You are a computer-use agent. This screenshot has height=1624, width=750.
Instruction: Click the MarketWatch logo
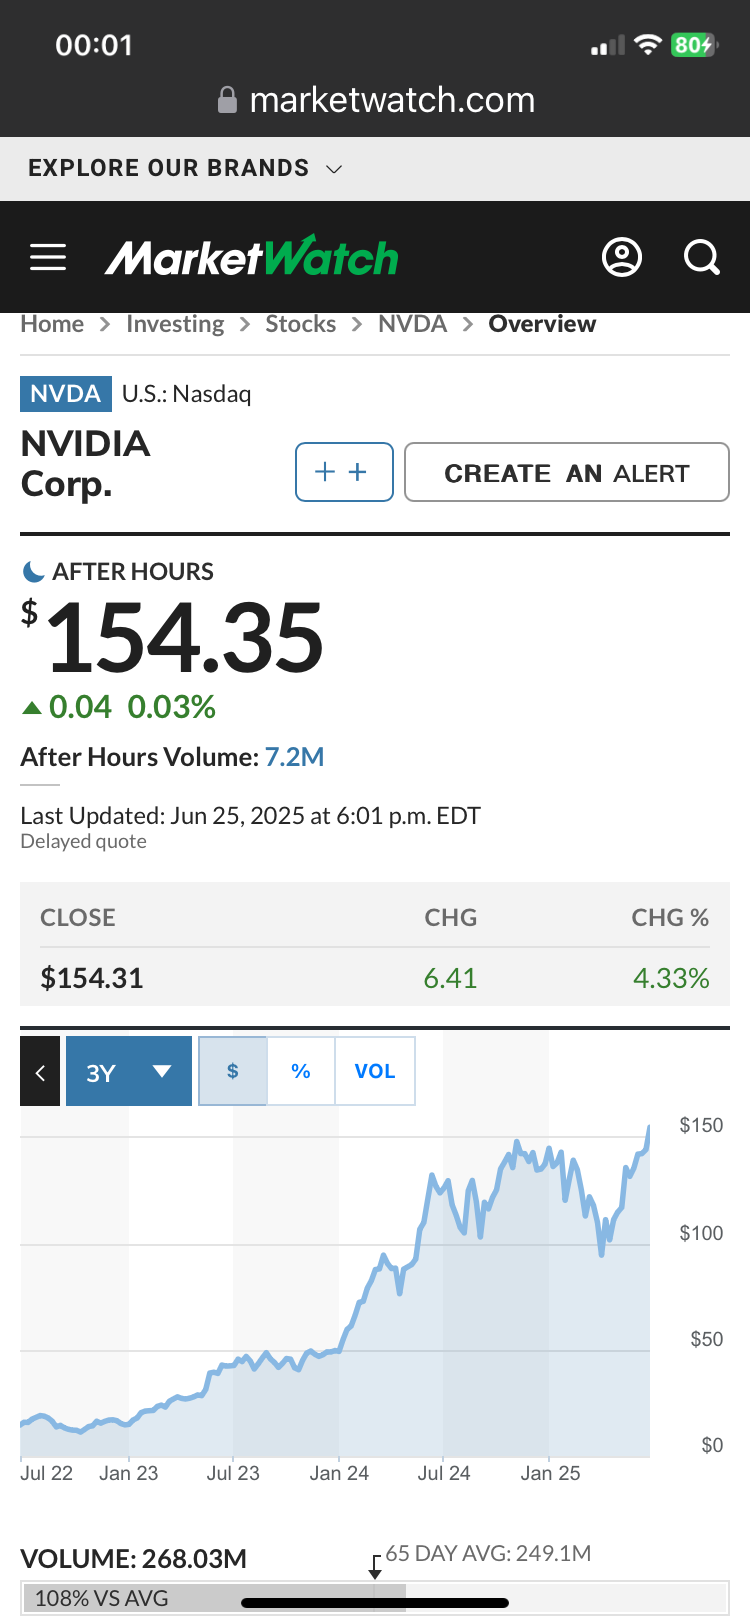tap(252, 258)
